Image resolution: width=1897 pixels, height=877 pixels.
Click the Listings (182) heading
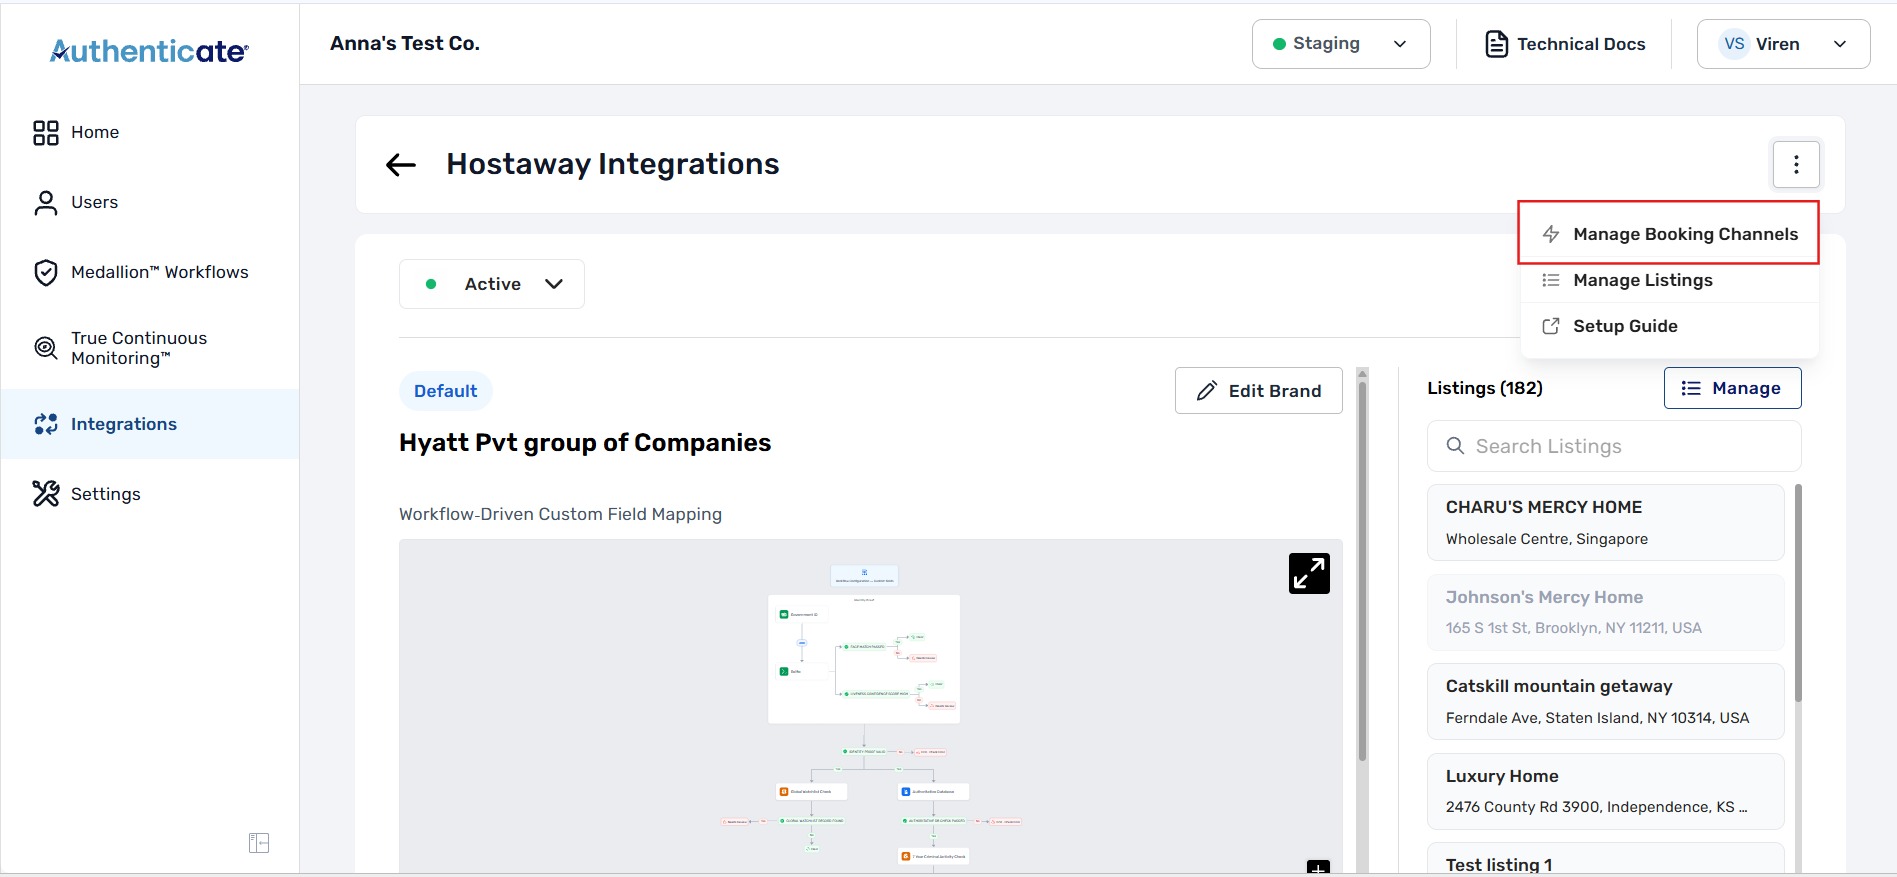1485,388
